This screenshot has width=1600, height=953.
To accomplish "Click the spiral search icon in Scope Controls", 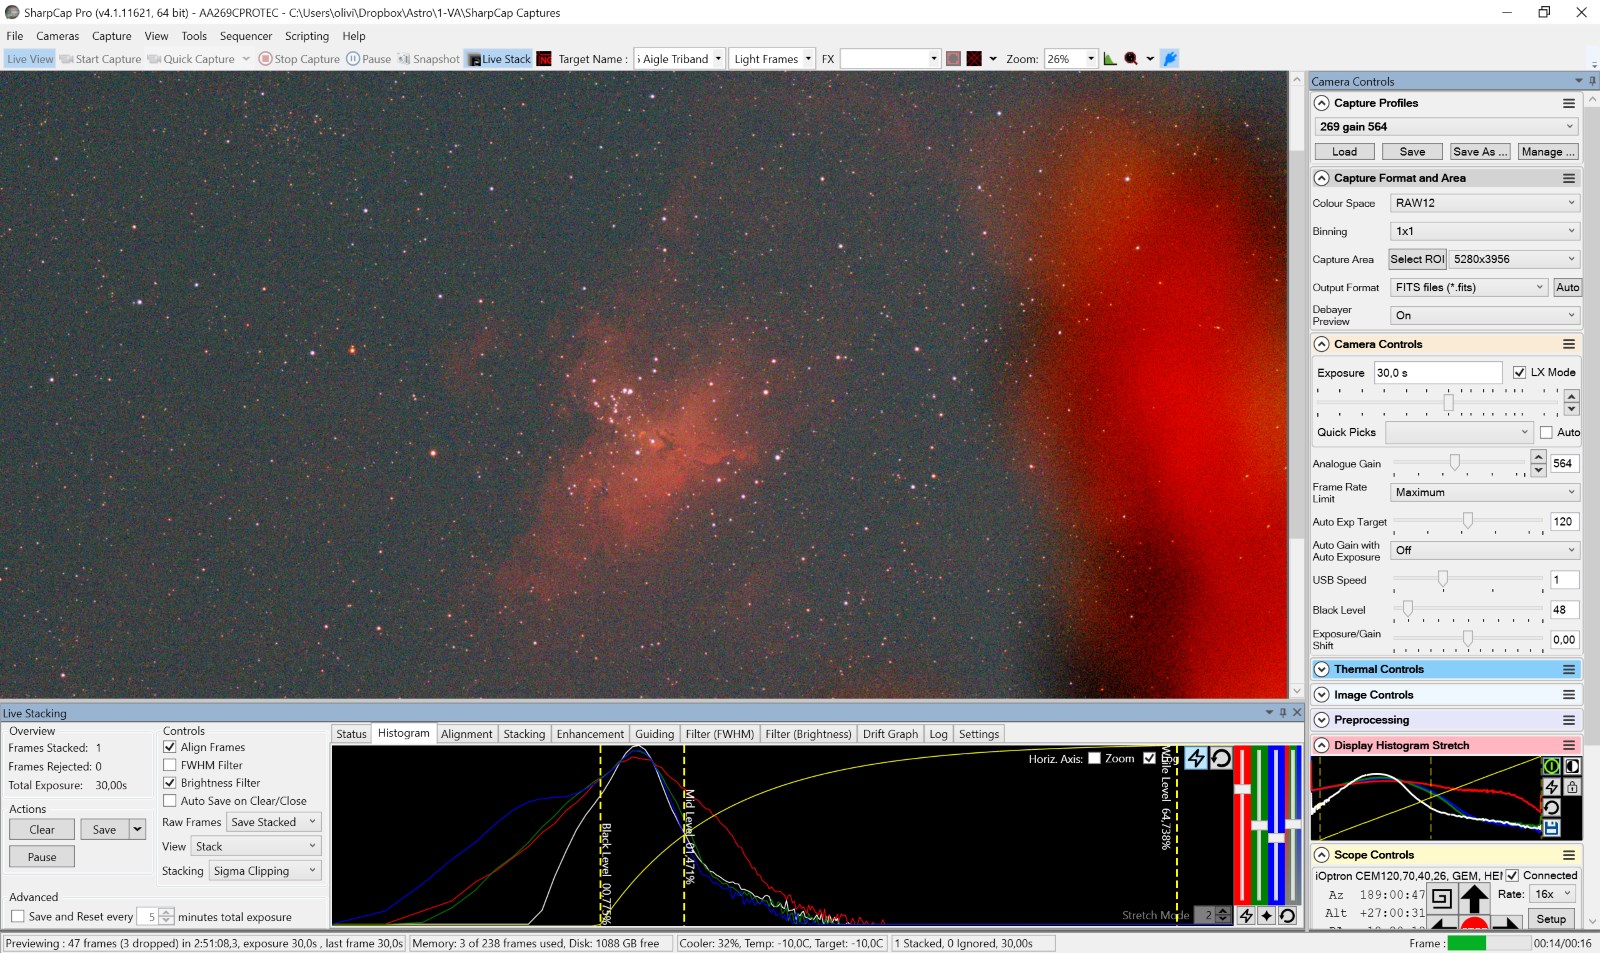I will [1441, 898].
